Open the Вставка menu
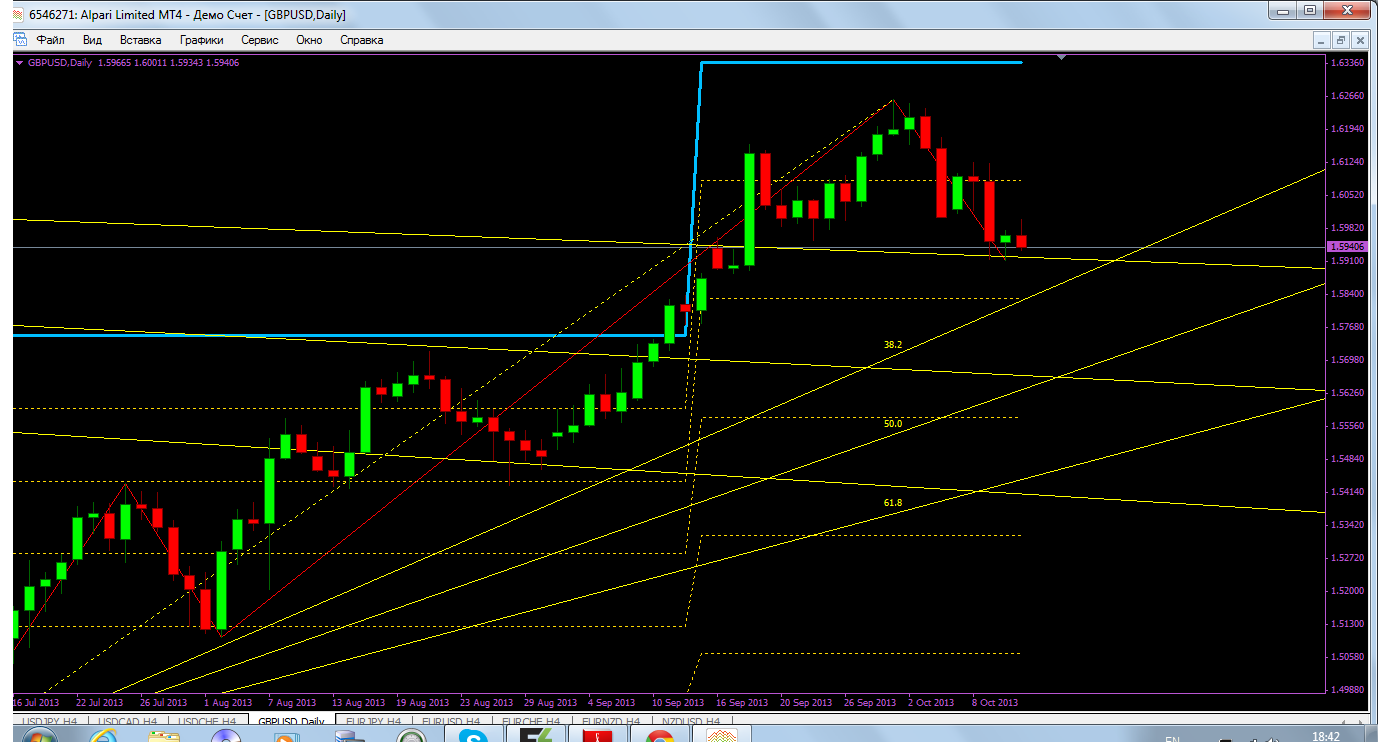1378x742 pixels. point(140,40)
